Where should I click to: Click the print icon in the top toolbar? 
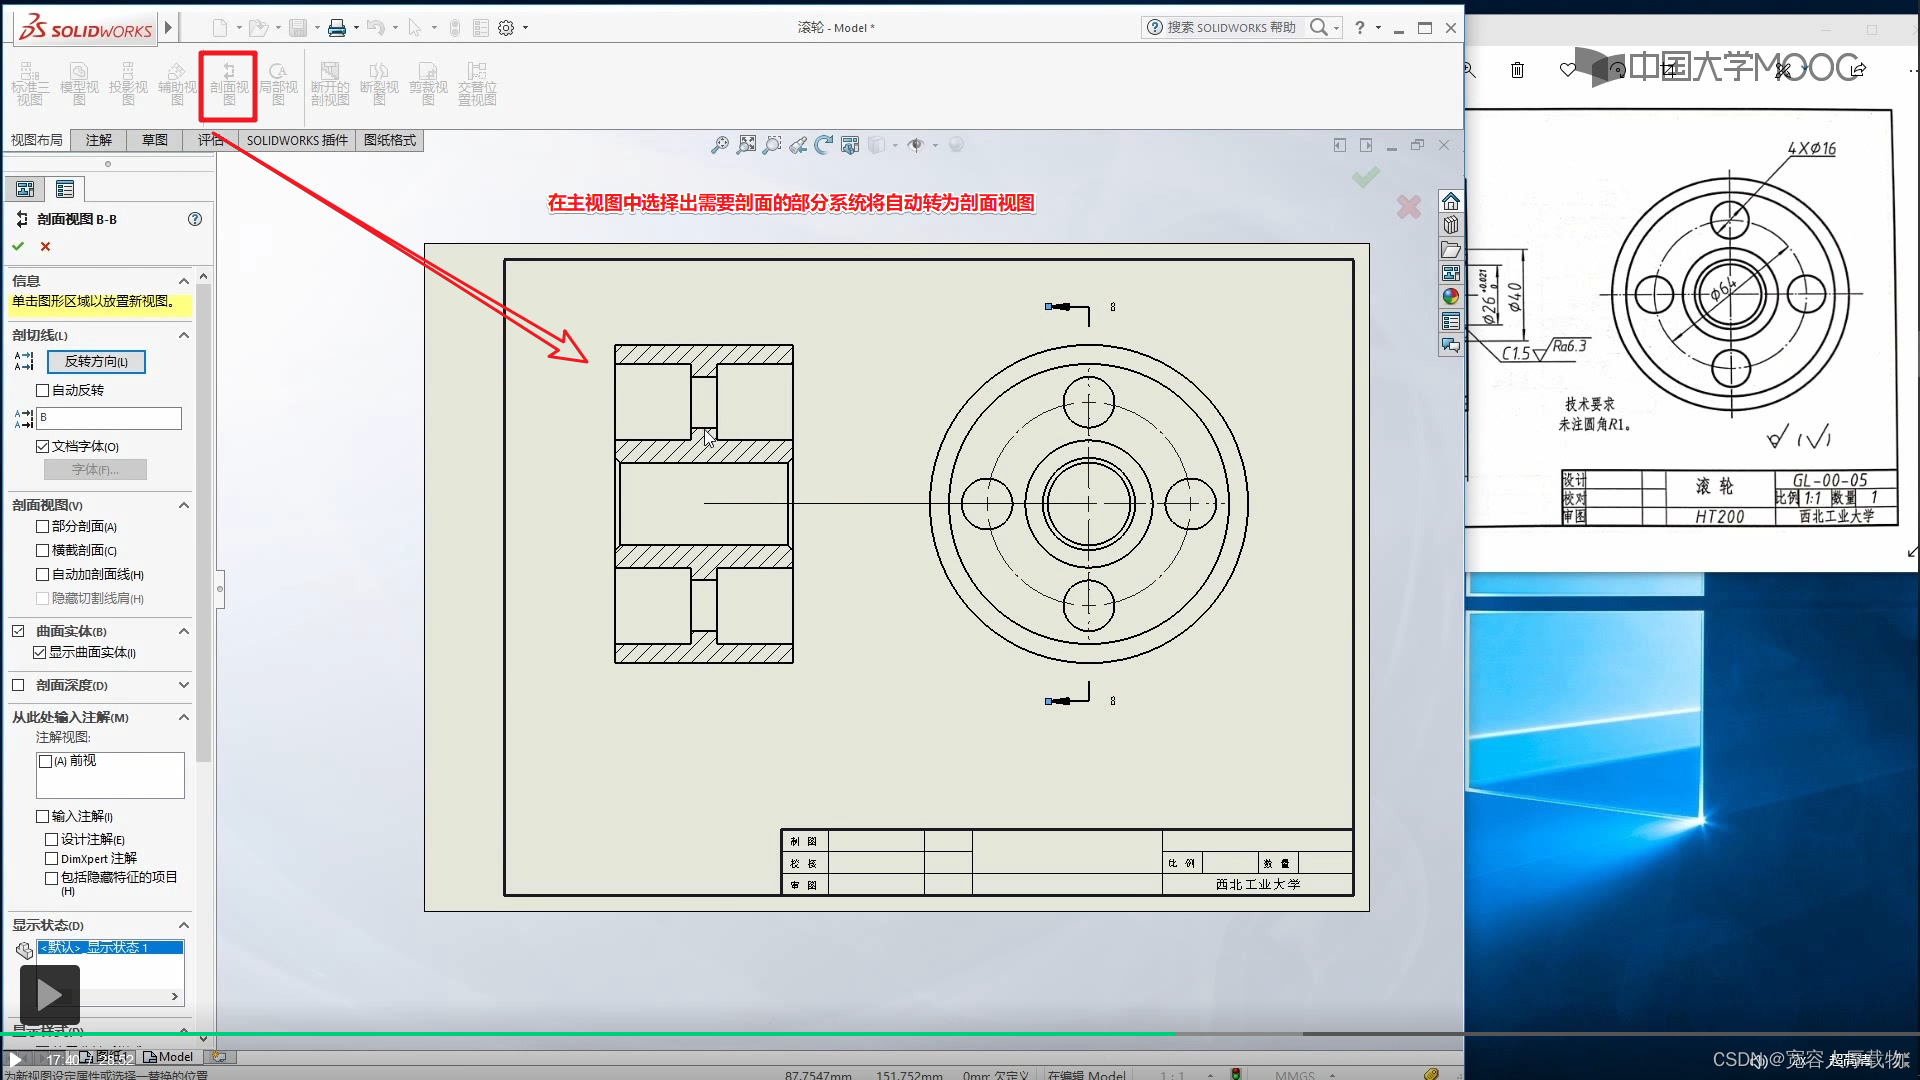pyautogui.click(x=337, y=28)
